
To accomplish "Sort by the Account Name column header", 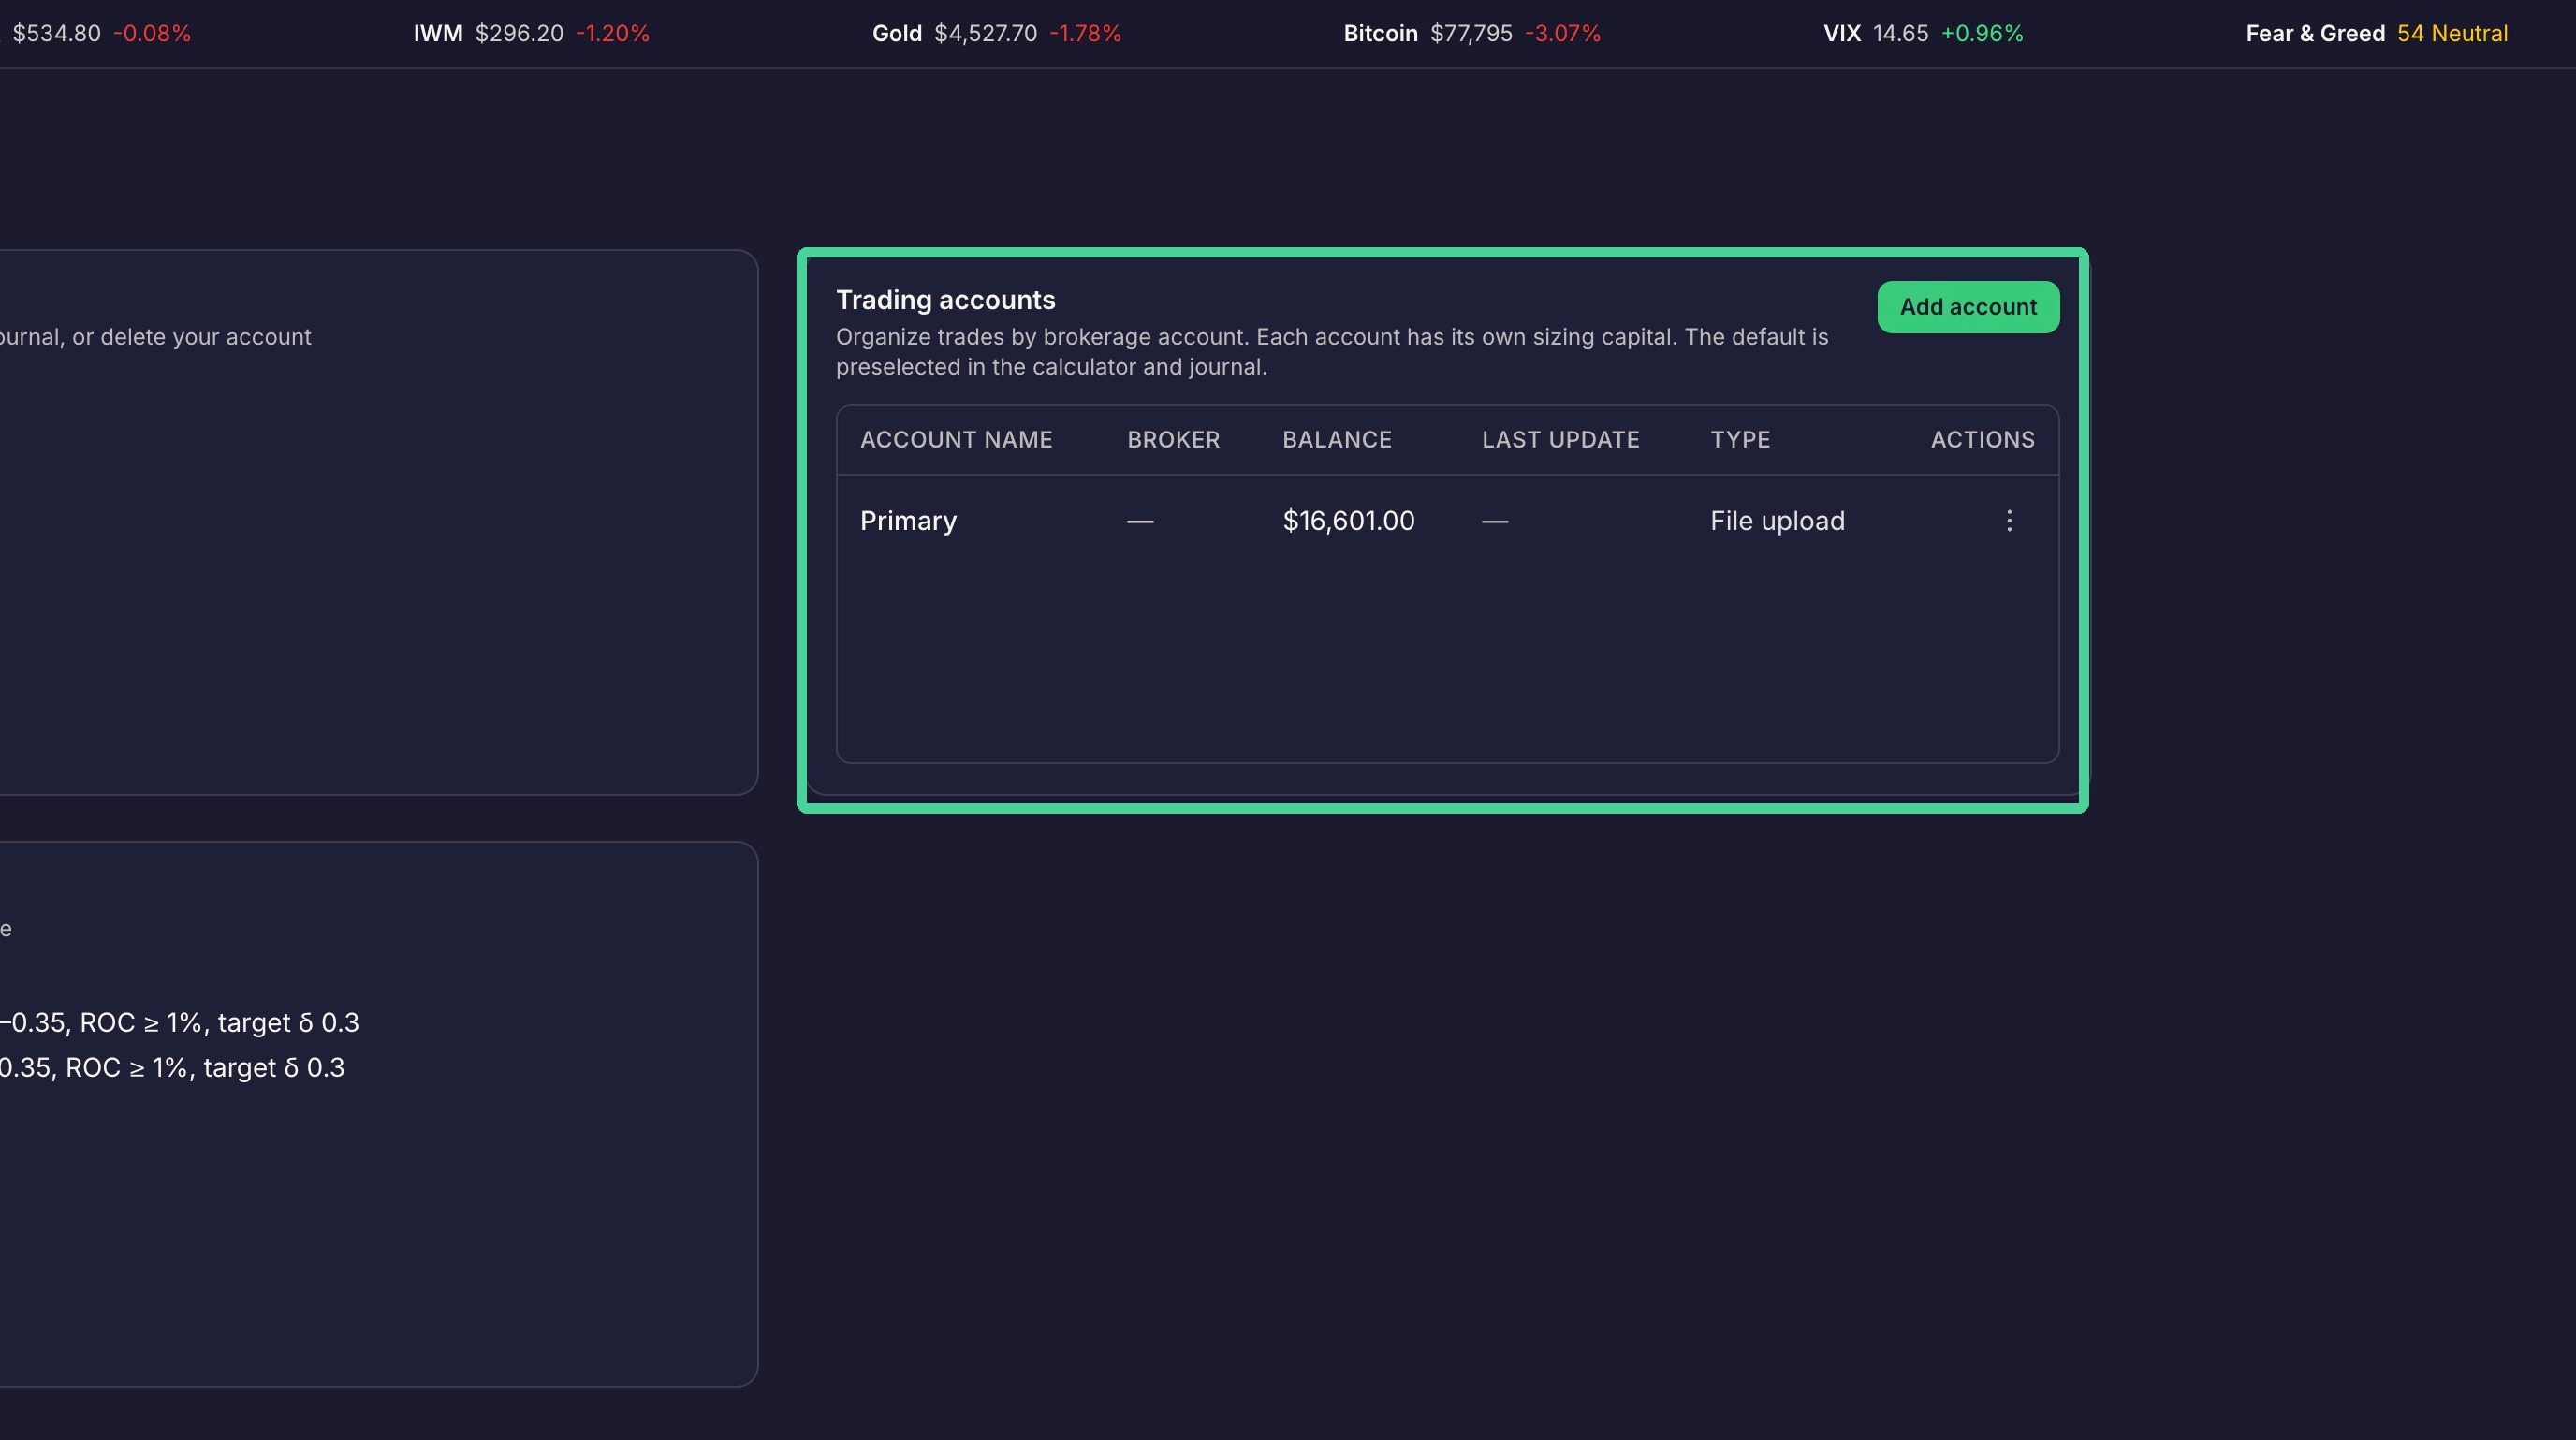I will 956,440.
